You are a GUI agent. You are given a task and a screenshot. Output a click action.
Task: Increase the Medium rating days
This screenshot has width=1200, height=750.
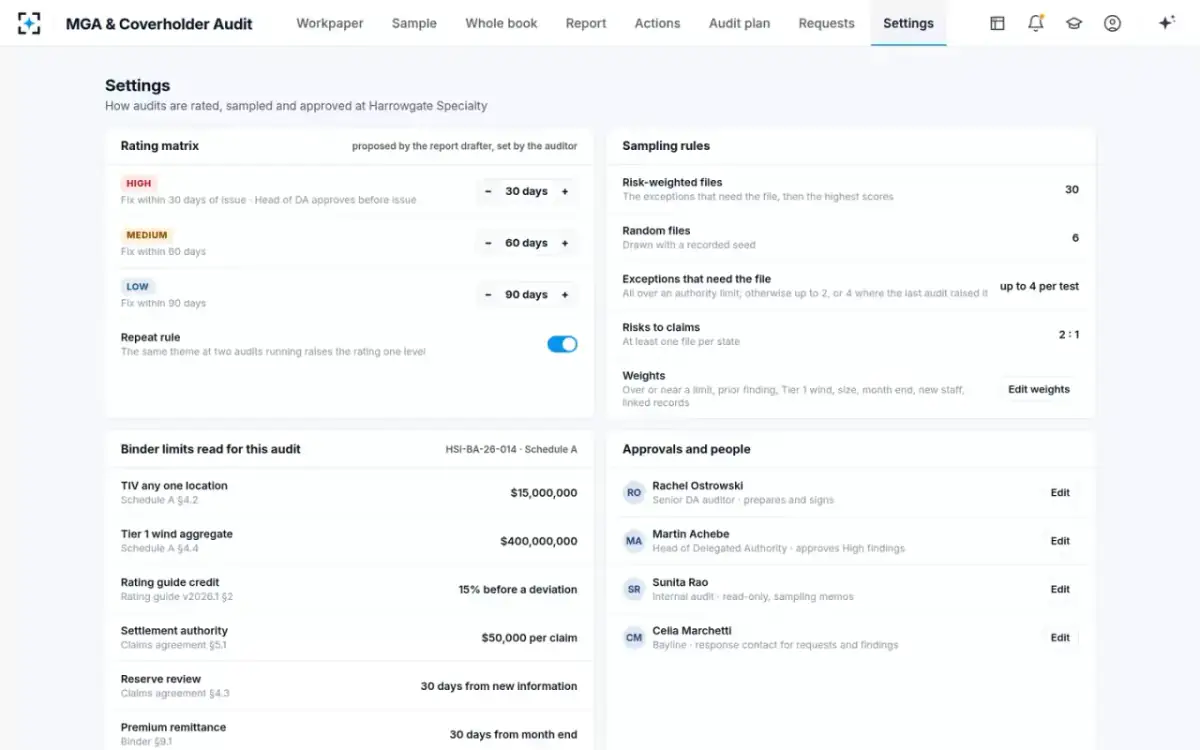pos(565,243)
